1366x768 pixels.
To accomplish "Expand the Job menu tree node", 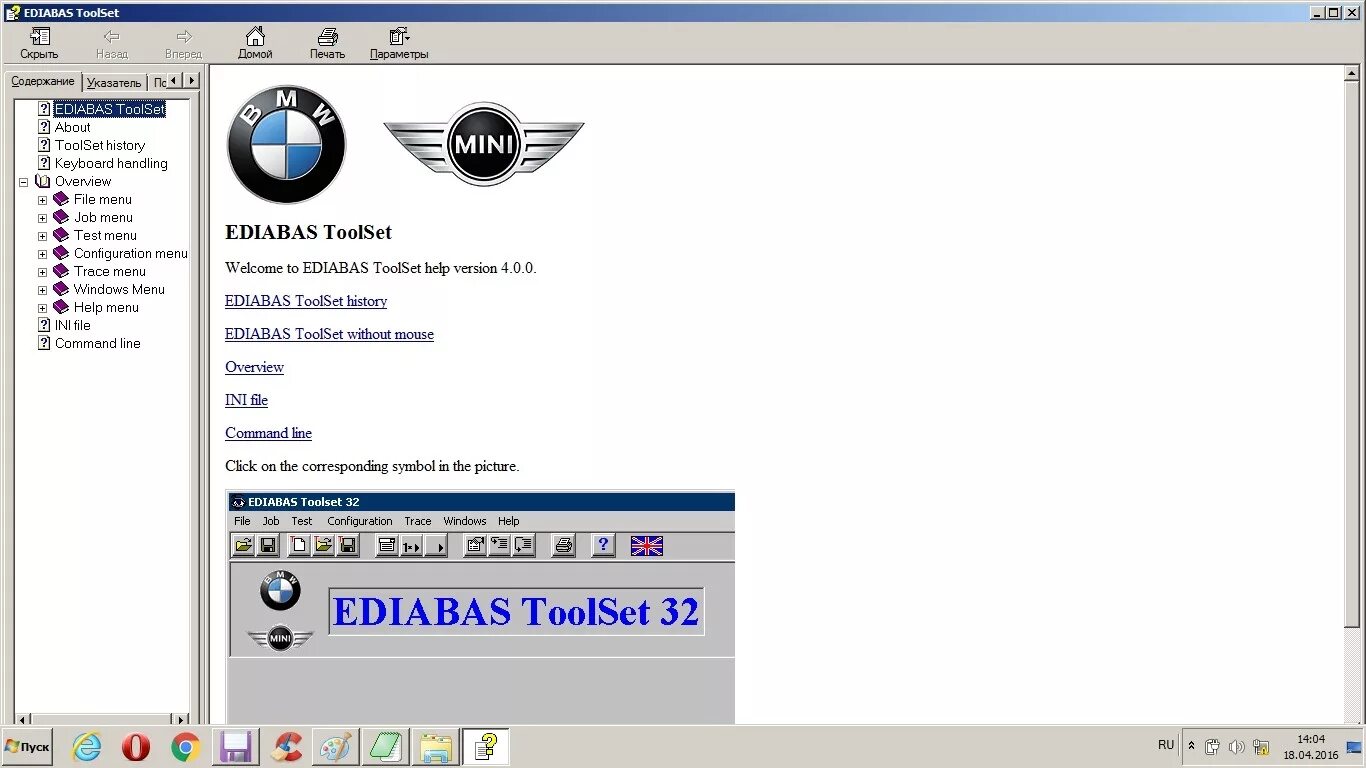I will click(x=42, y=218).
